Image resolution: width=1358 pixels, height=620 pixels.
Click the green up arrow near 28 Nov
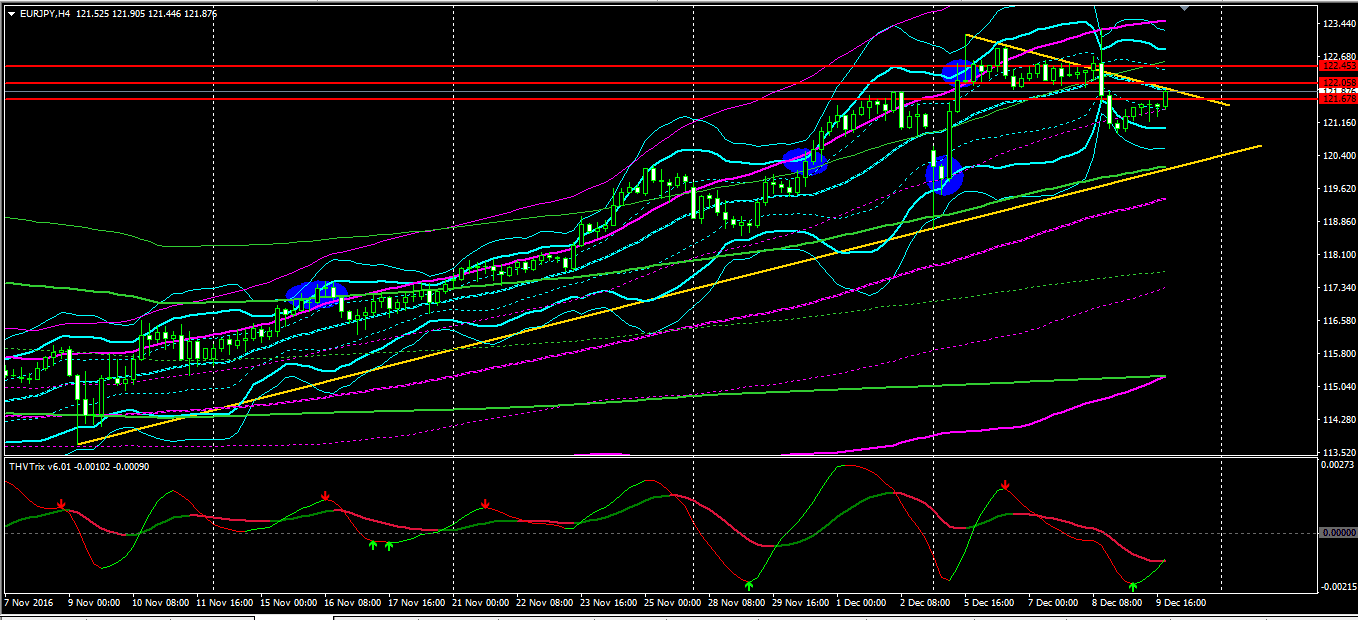pyautogui.click(x=749, y=583)
